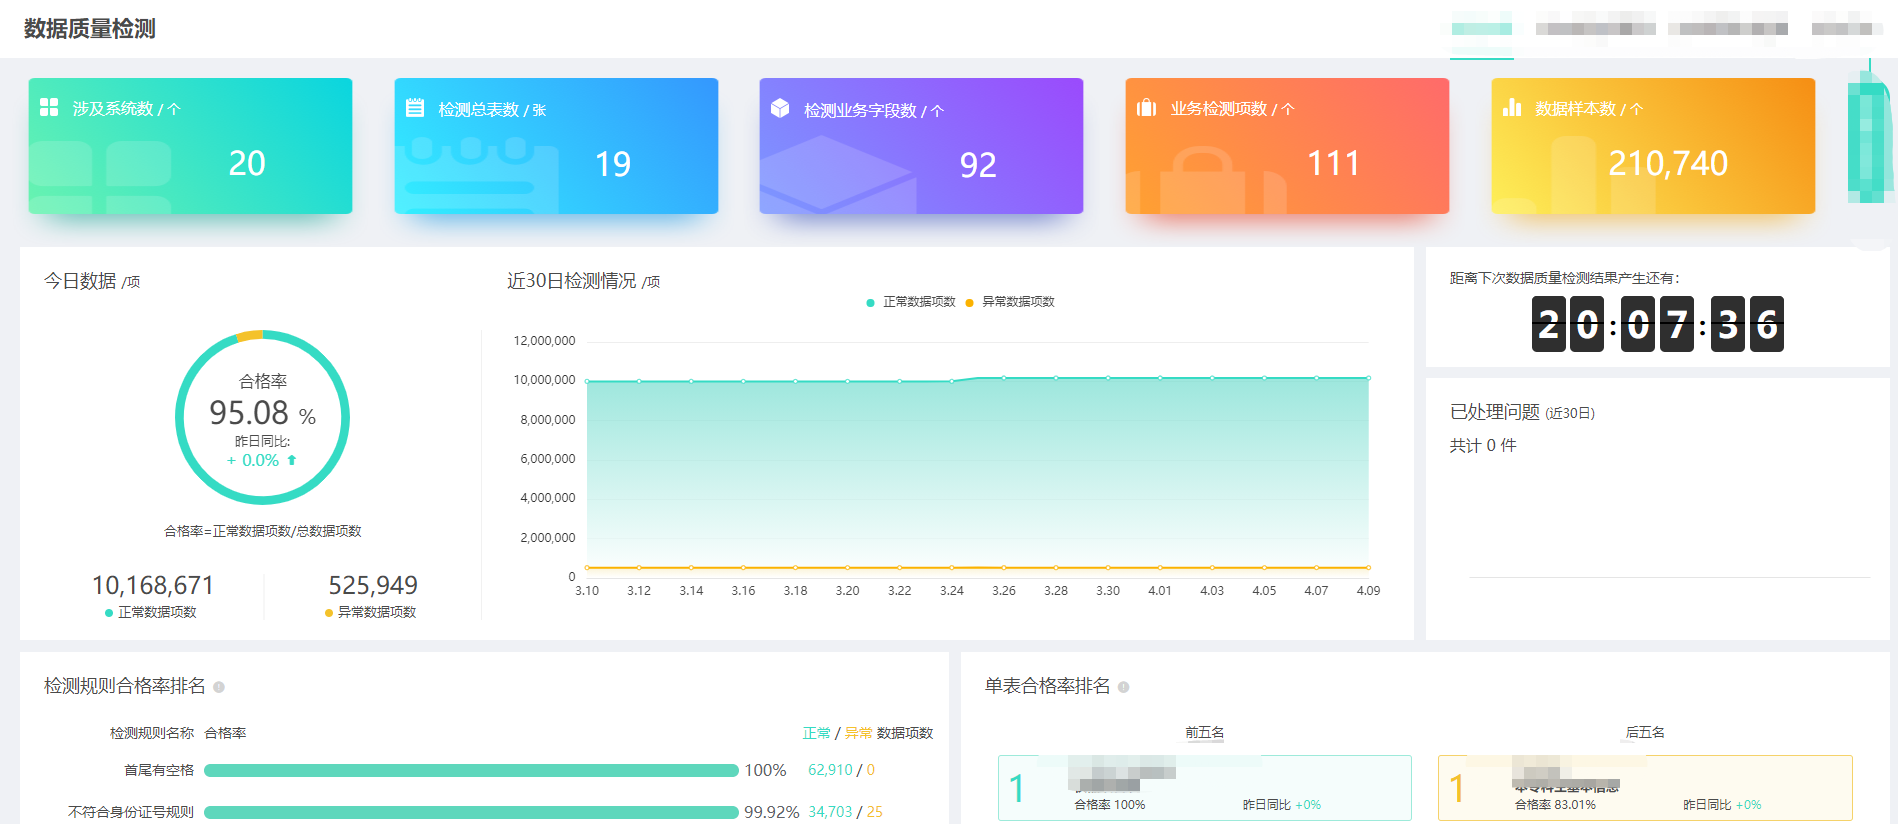
Task: Click info icon beside 检测规则合格率排名
Action: (219, 687)
